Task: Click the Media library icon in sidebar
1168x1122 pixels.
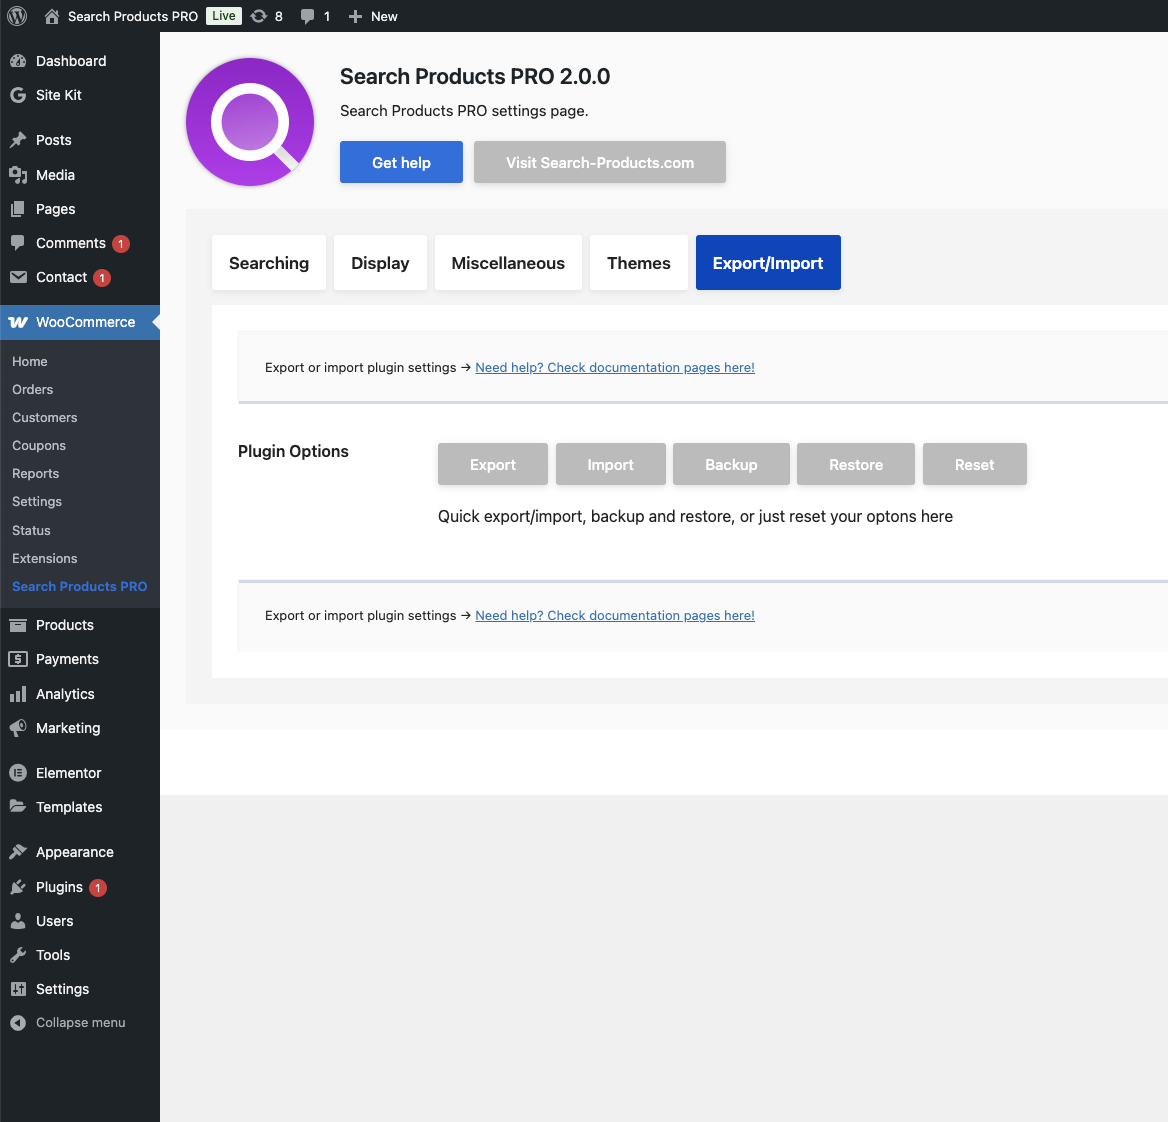Action: tap(20, 174)
